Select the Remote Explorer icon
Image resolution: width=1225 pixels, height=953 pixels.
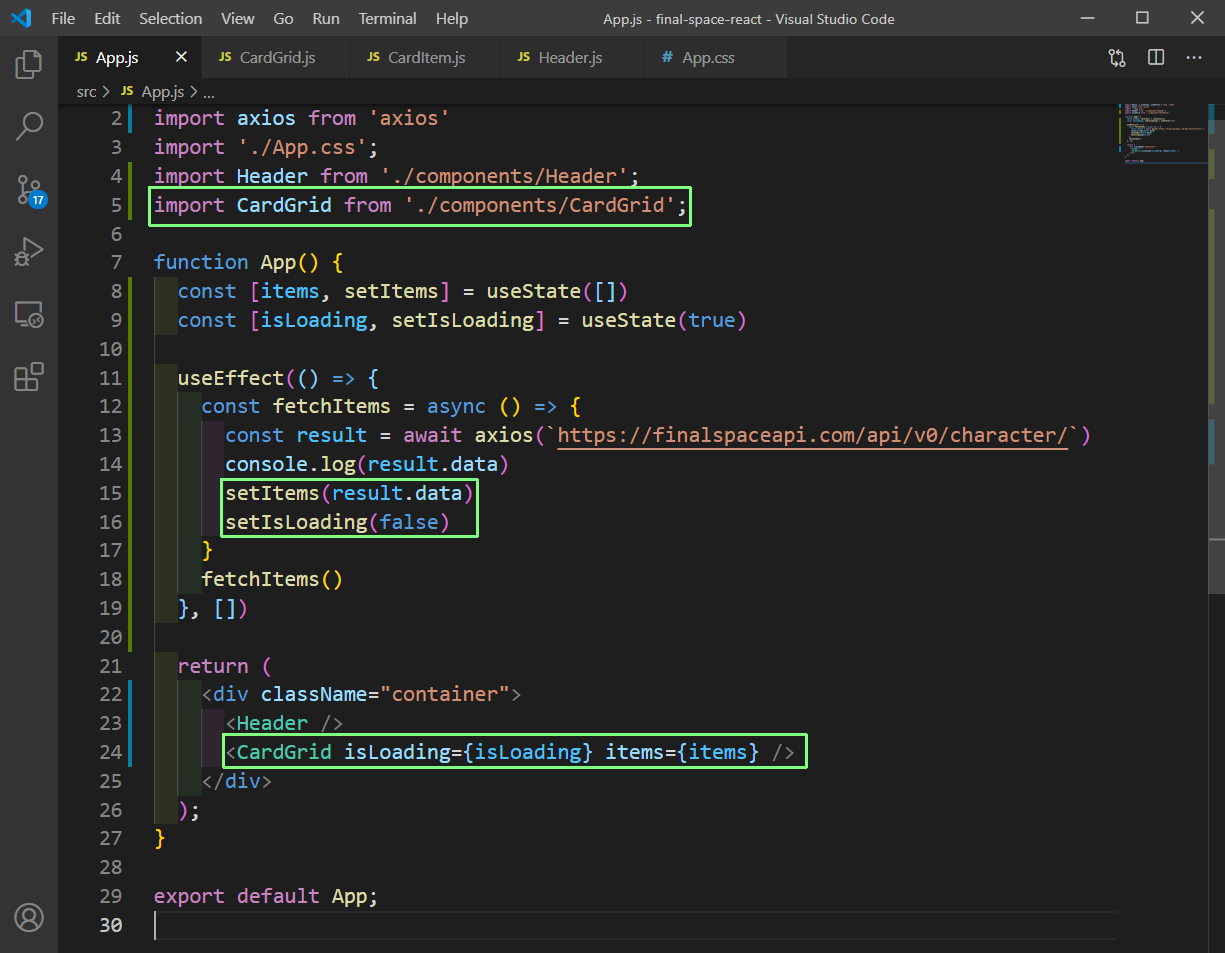[x=28, y=314]
